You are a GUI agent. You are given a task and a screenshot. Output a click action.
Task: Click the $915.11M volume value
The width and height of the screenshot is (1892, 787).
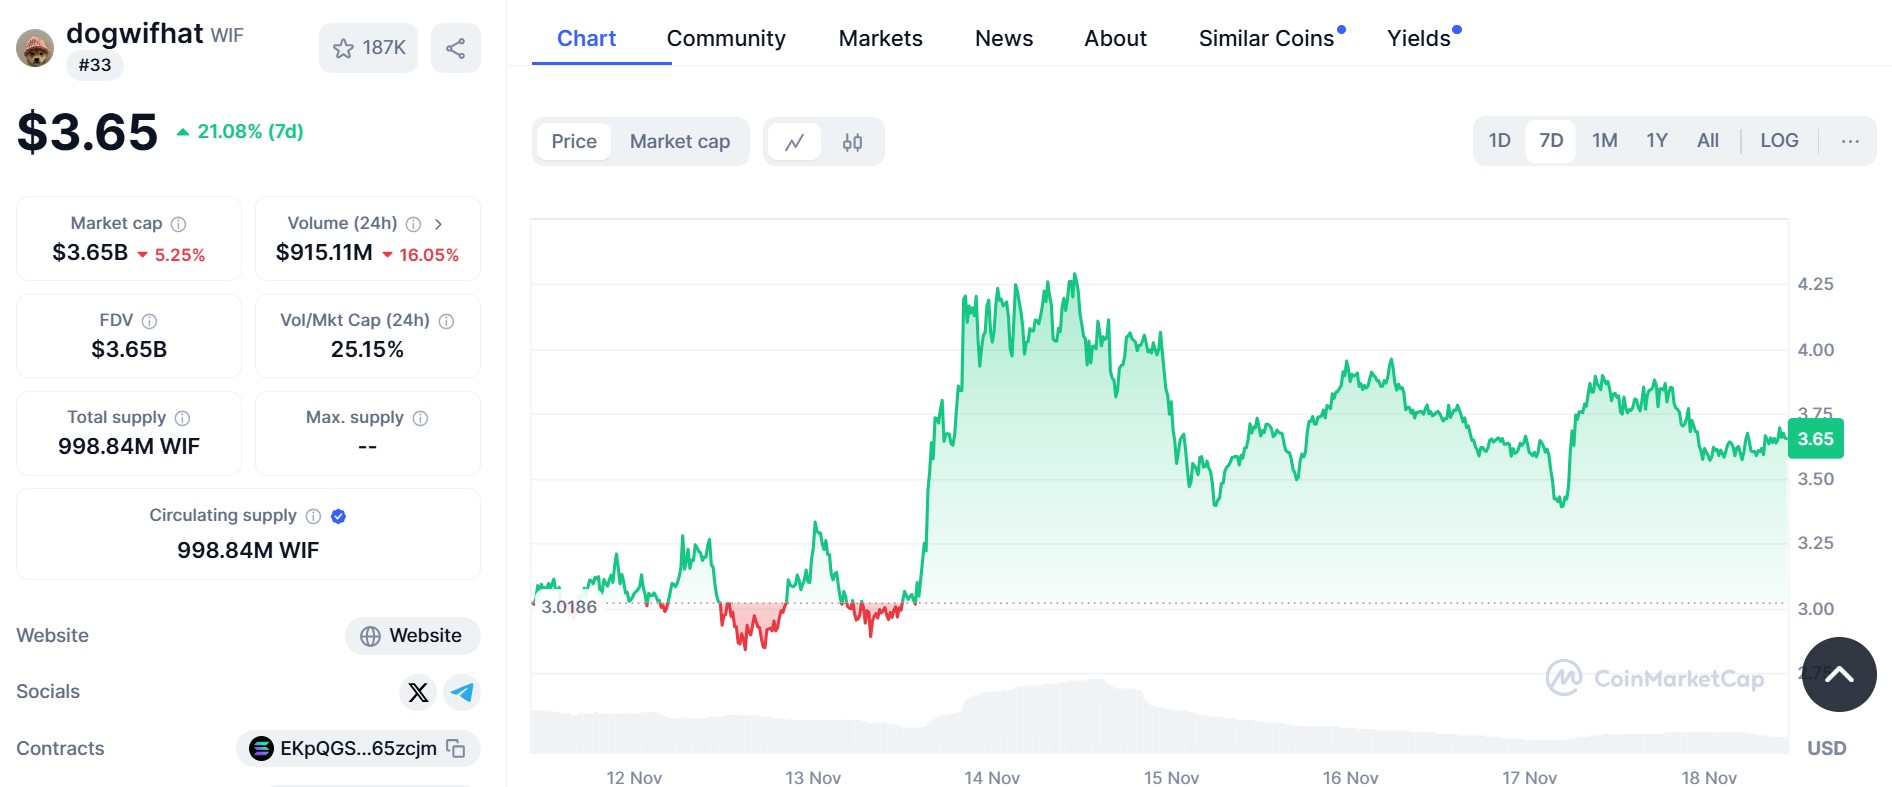click(x=324, y=252)
